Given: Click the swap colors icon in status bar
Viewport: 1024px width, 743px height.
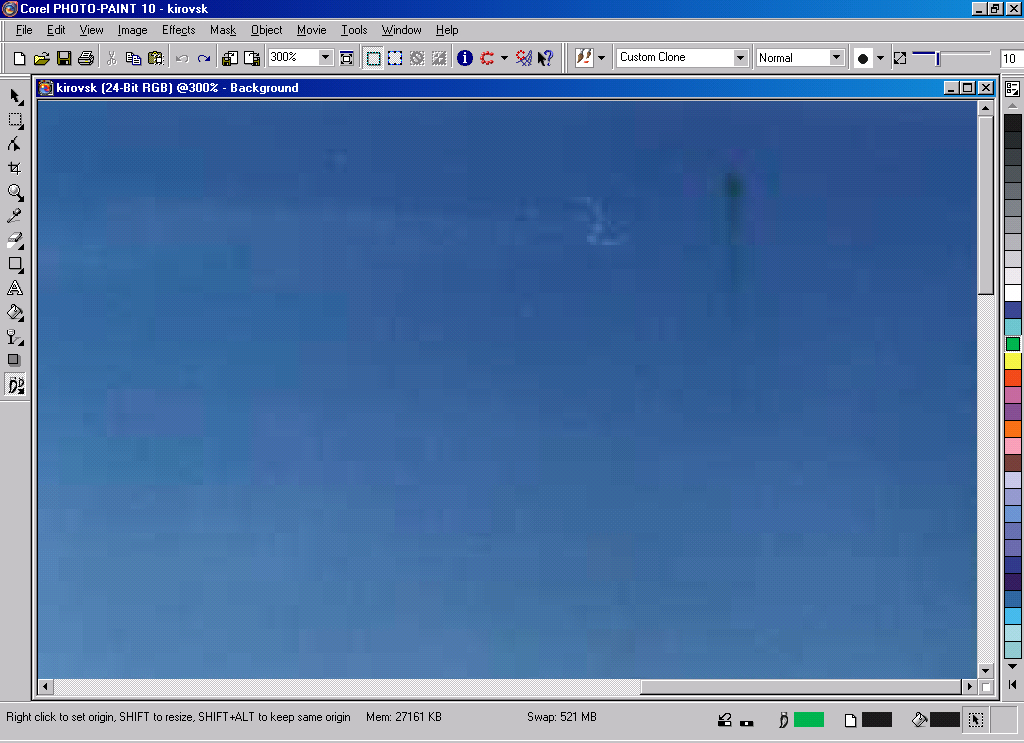Looking at the screenshot, I should (x=724, y=719).
